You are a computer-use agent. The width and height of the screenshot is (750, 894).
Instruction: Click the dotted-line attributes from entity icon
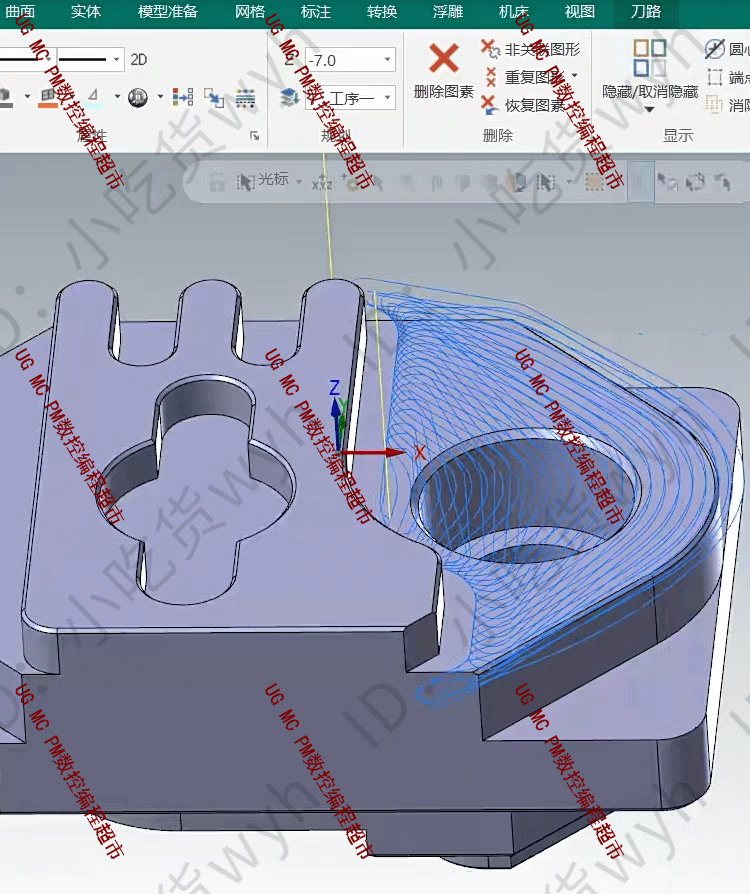(245, 97)
